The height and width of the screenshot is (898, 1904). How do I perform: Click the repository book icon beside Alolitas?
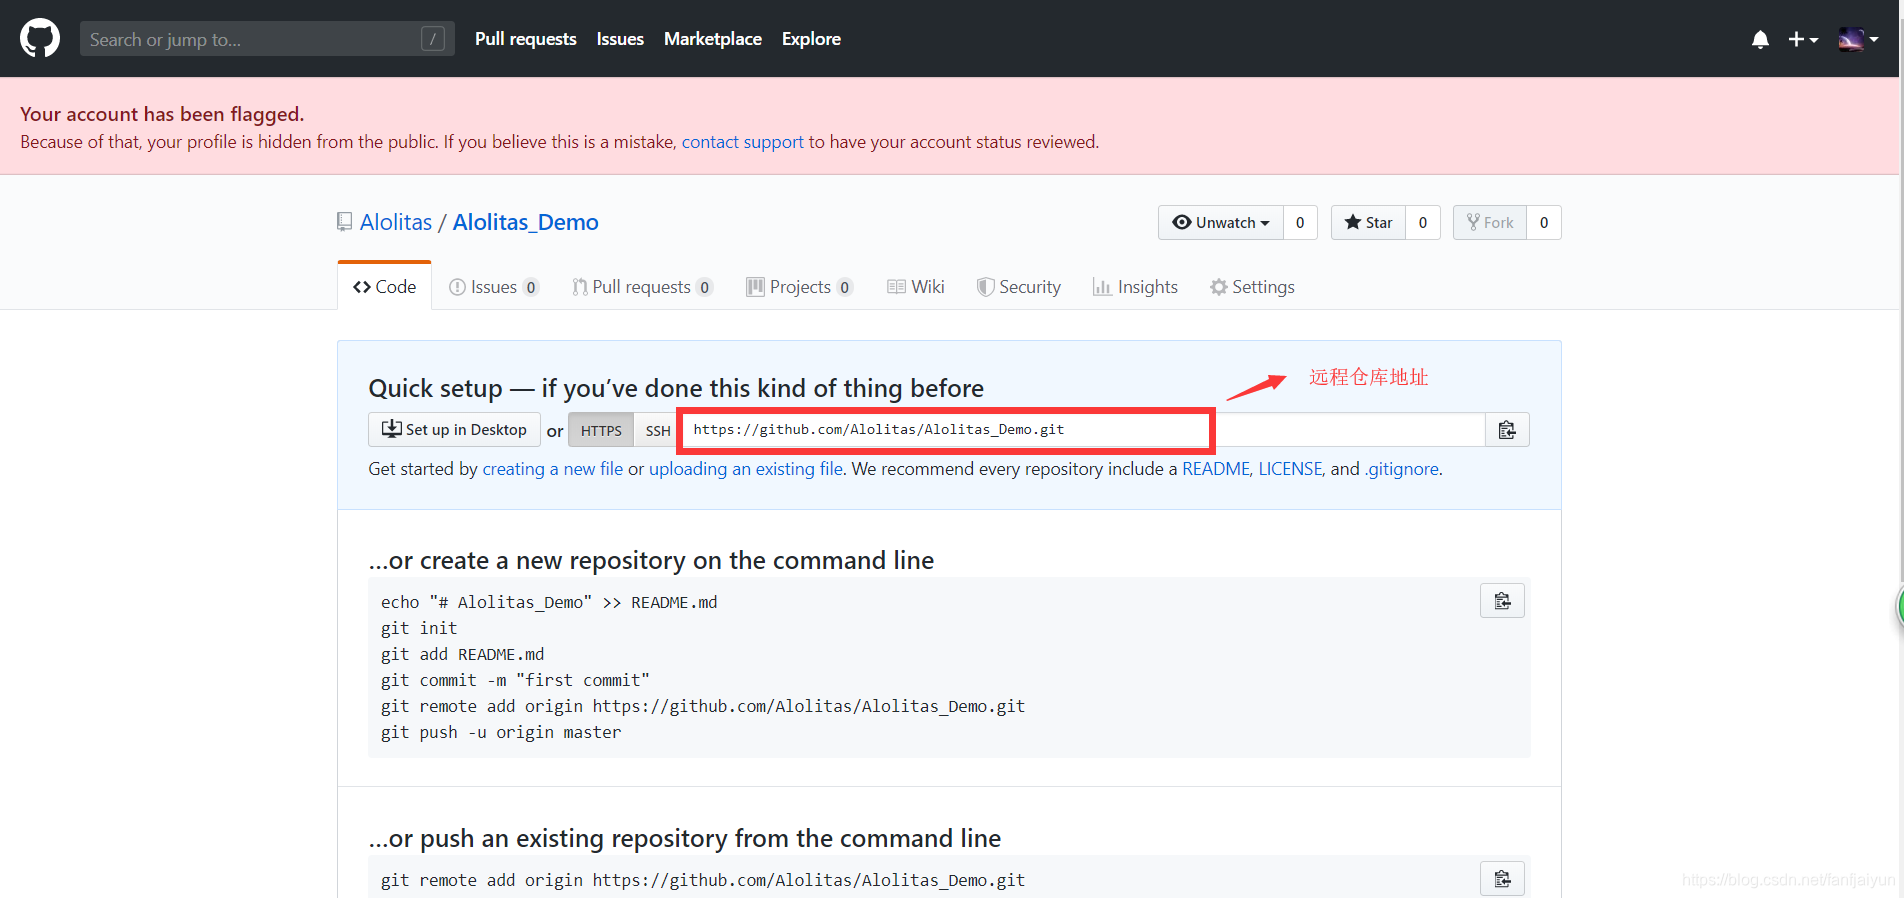click(x=345, y=222)
